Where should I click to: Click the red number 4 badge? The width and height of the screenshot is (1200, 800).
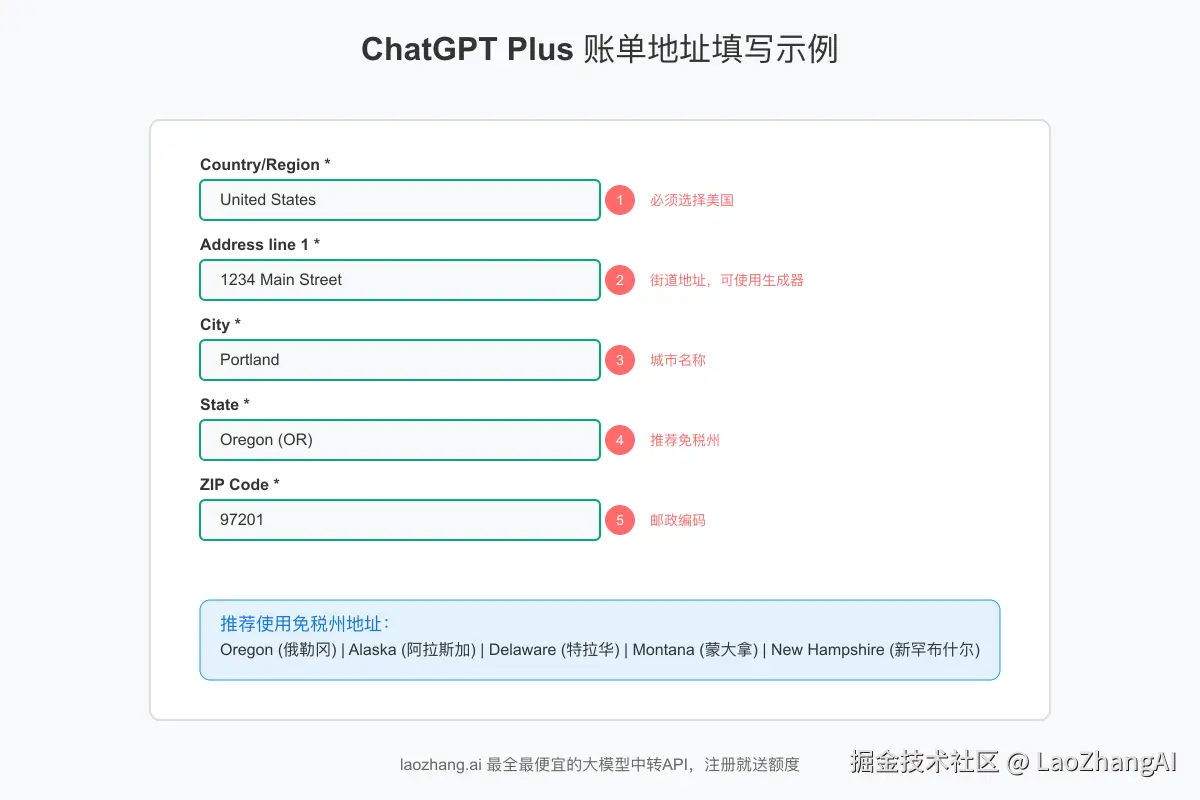(620, 440)
